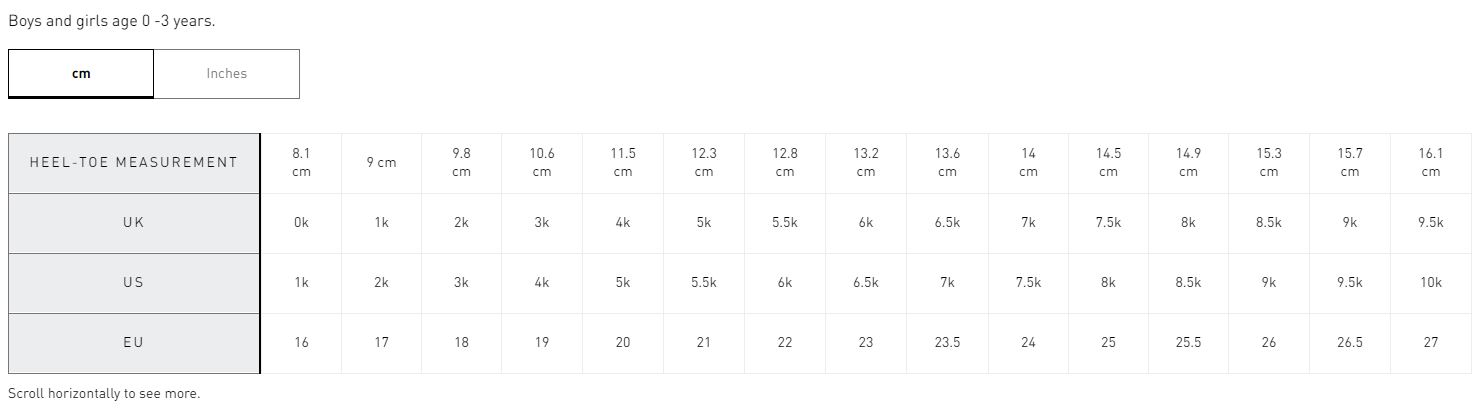
Task: Select the Heel-Toe Measurement row header
Action: (134, 163)
